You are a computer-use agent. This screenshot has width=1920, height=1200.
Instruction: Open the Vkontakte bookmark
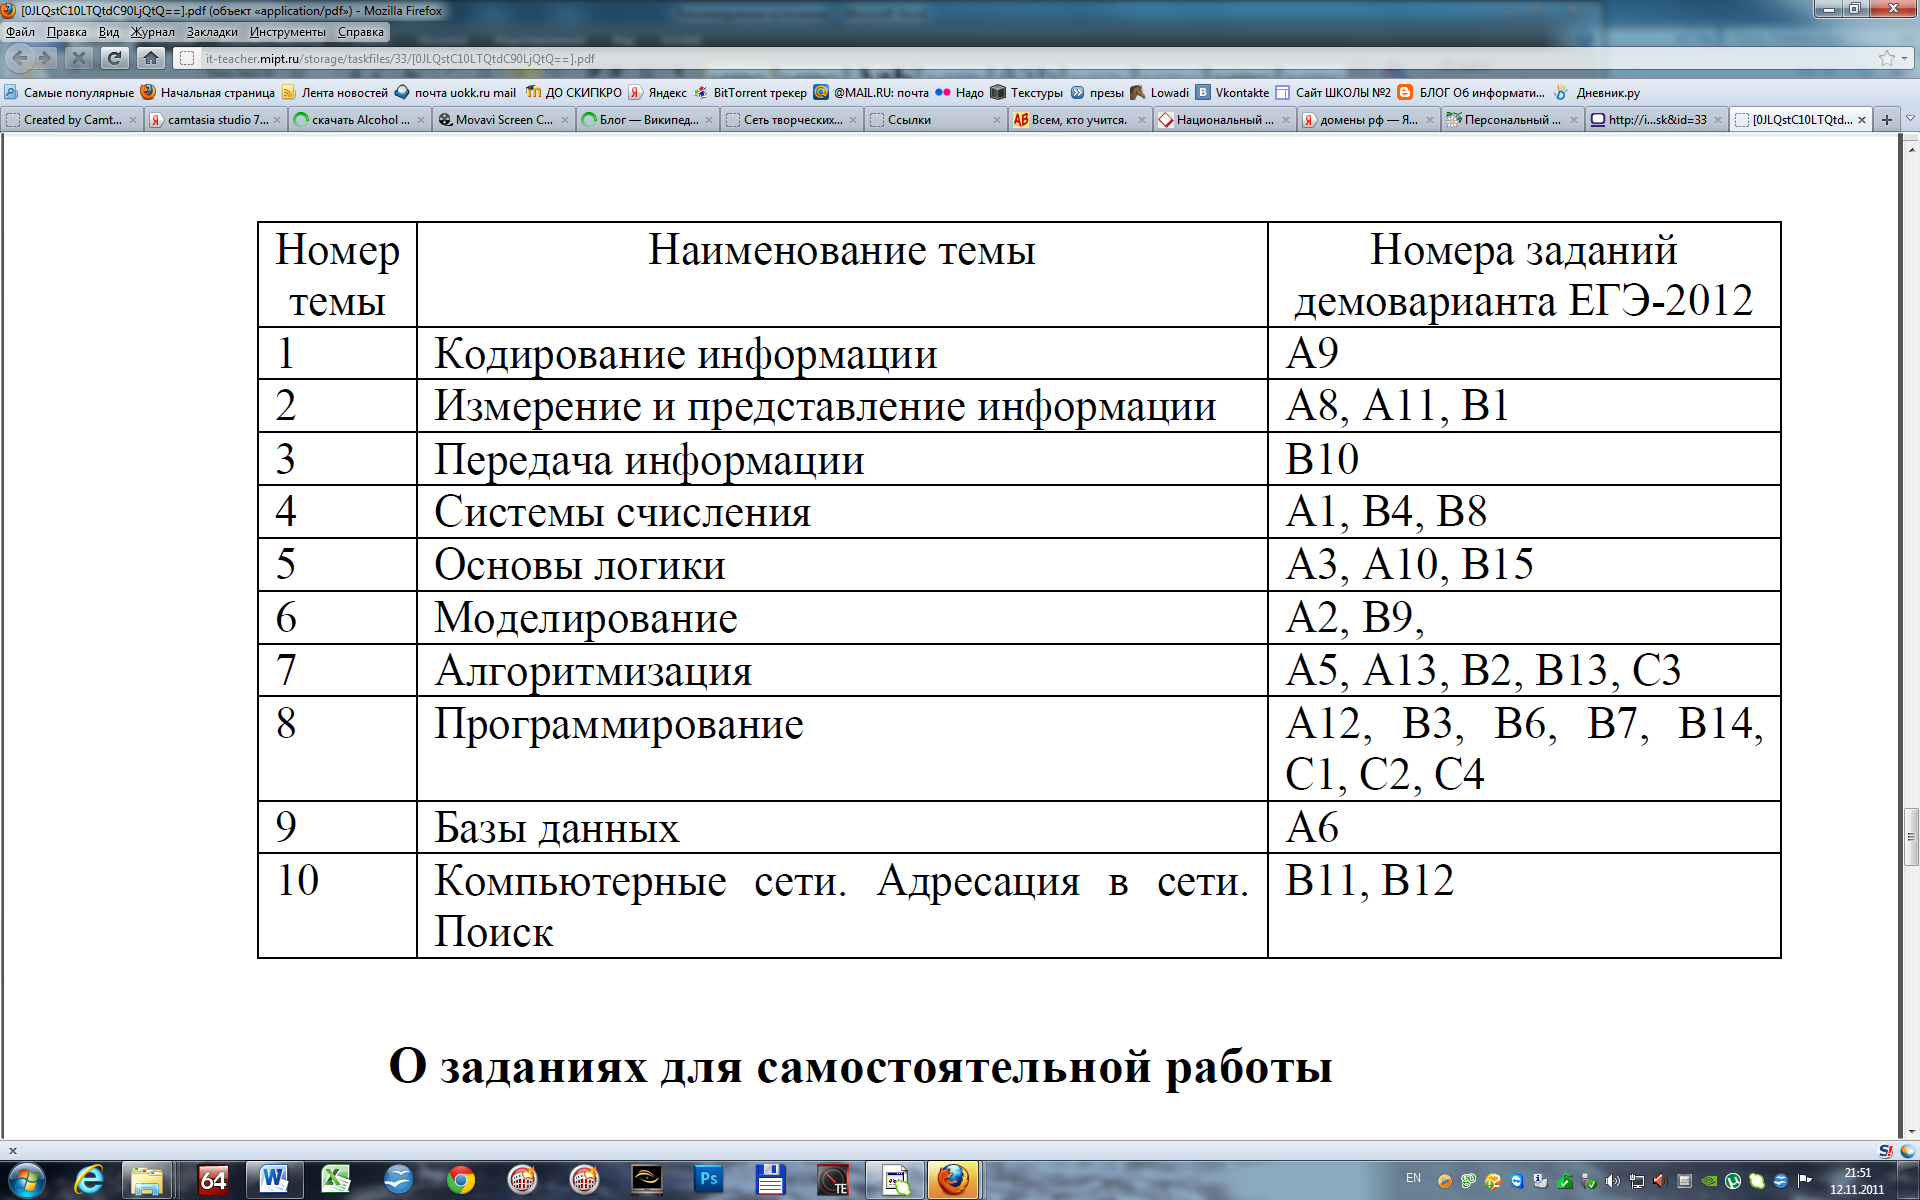[1233, 92]
